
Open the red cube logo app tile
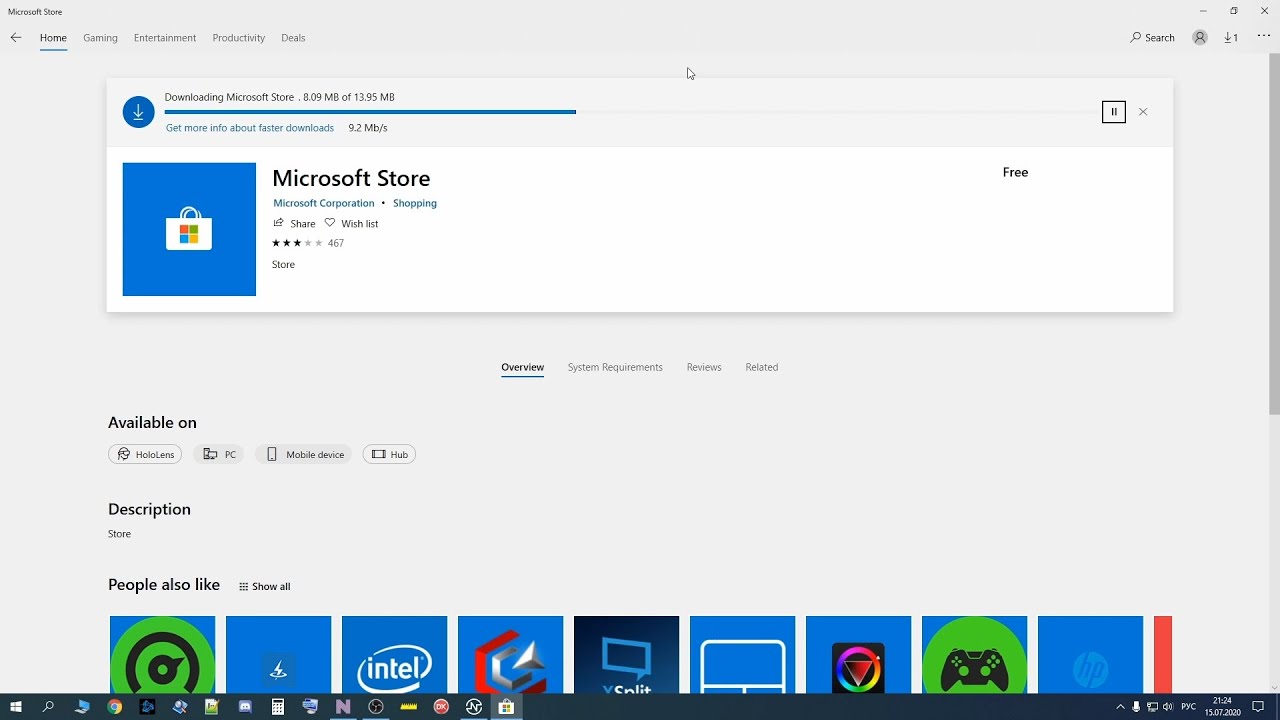[x=510, y=654]
